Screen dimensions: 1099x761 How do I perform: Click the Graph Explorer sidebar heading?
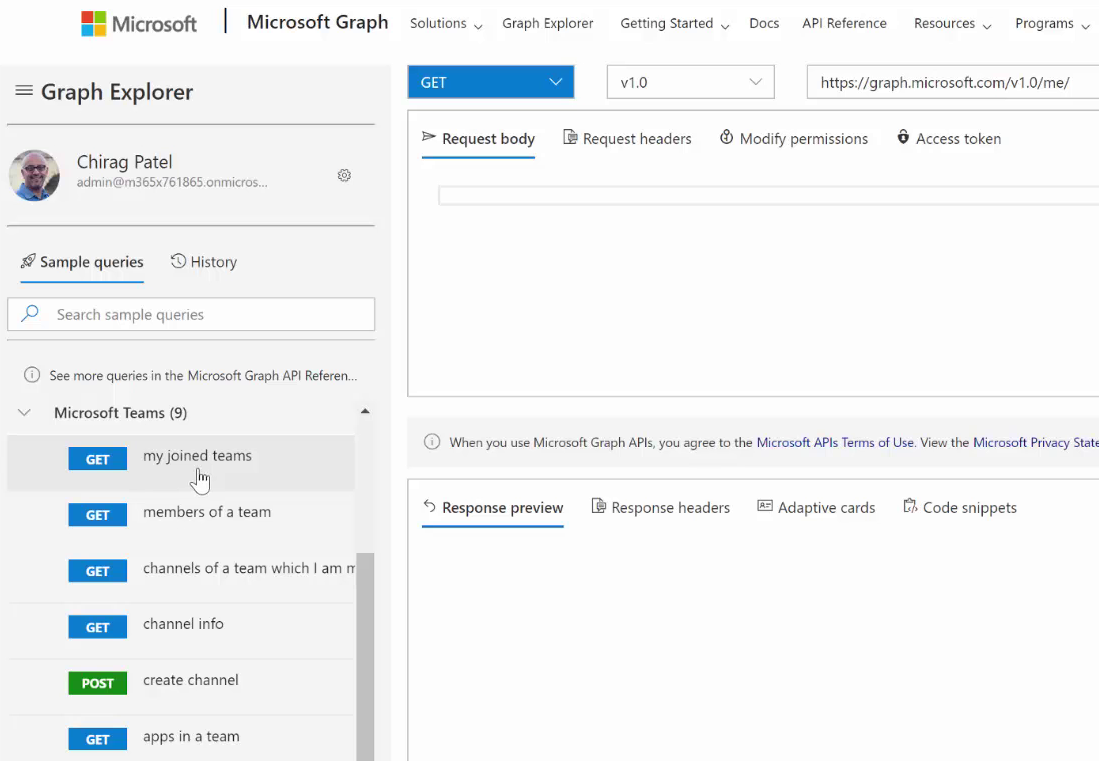pyautogui.click(x=117, y=92)
